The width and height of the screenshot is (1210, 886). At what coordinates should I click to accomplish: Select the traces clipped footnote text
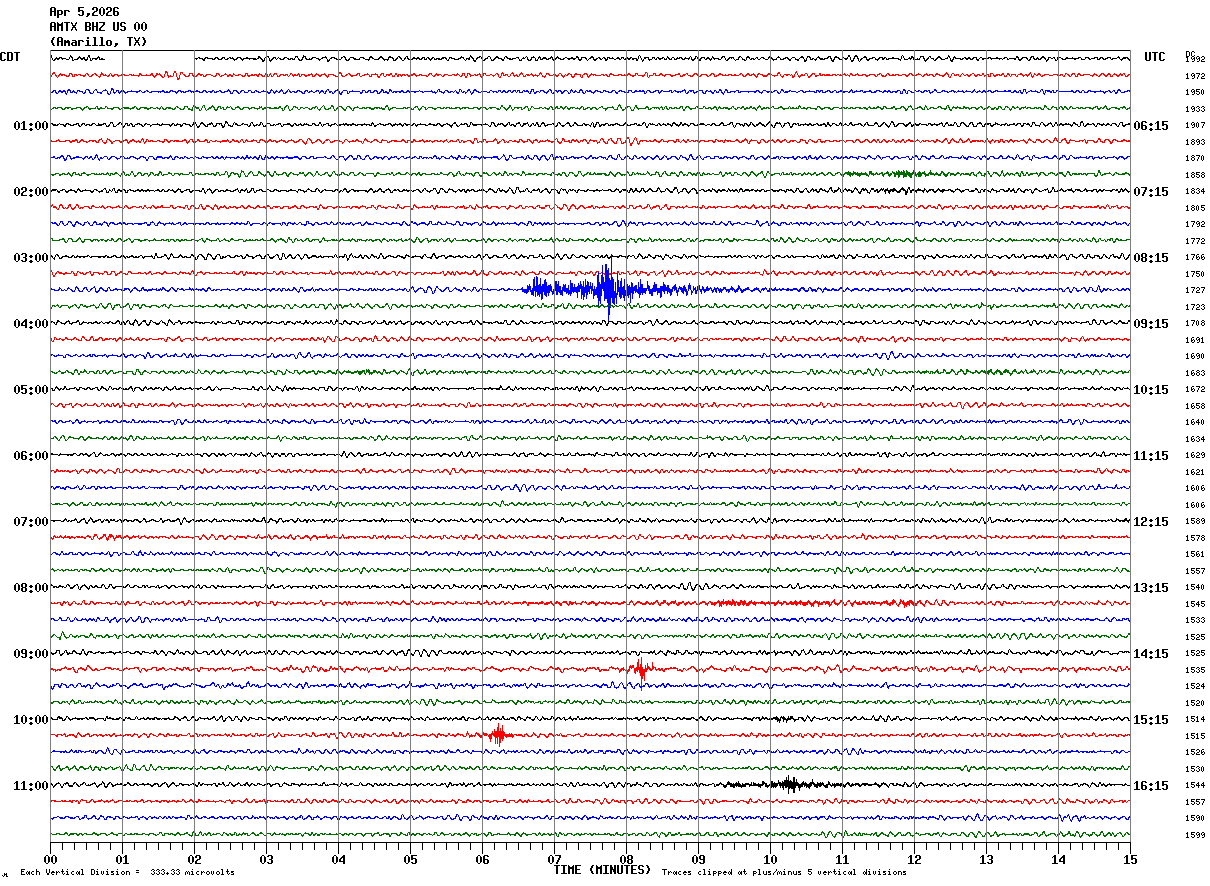tap(784, 873)
